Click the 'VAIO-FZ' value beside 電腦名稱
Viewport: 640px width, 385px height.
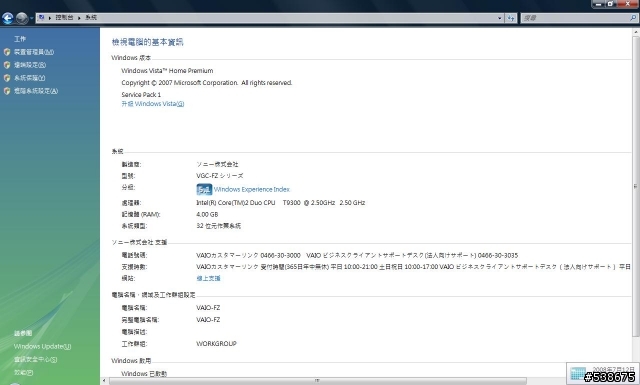(208, 308)
